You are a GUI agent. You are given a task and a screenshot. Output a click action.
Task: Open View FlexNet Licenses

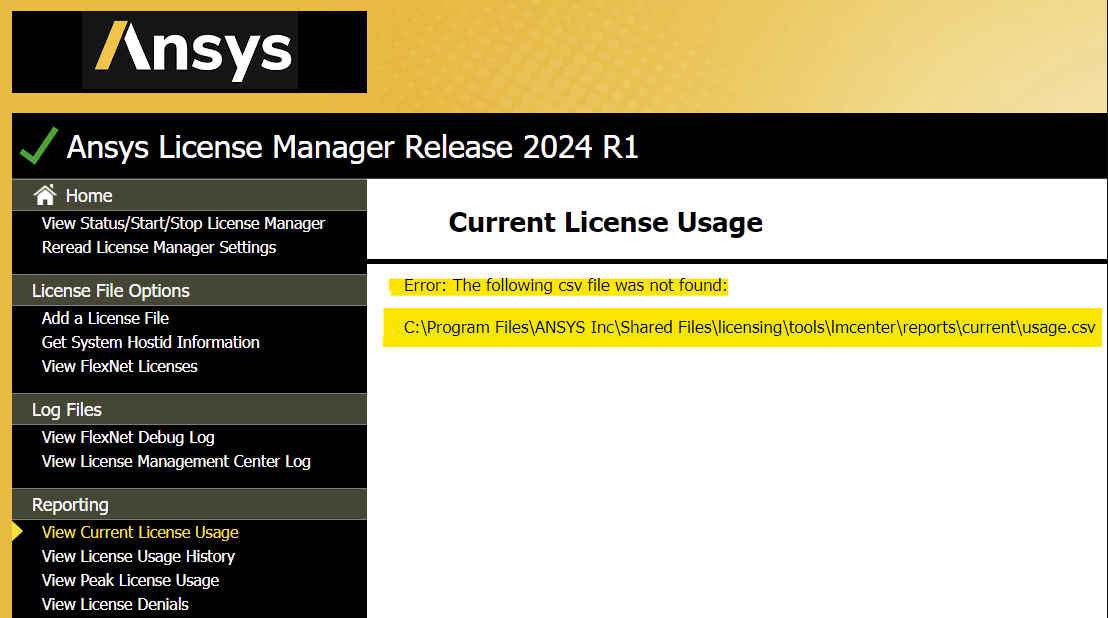120,366
